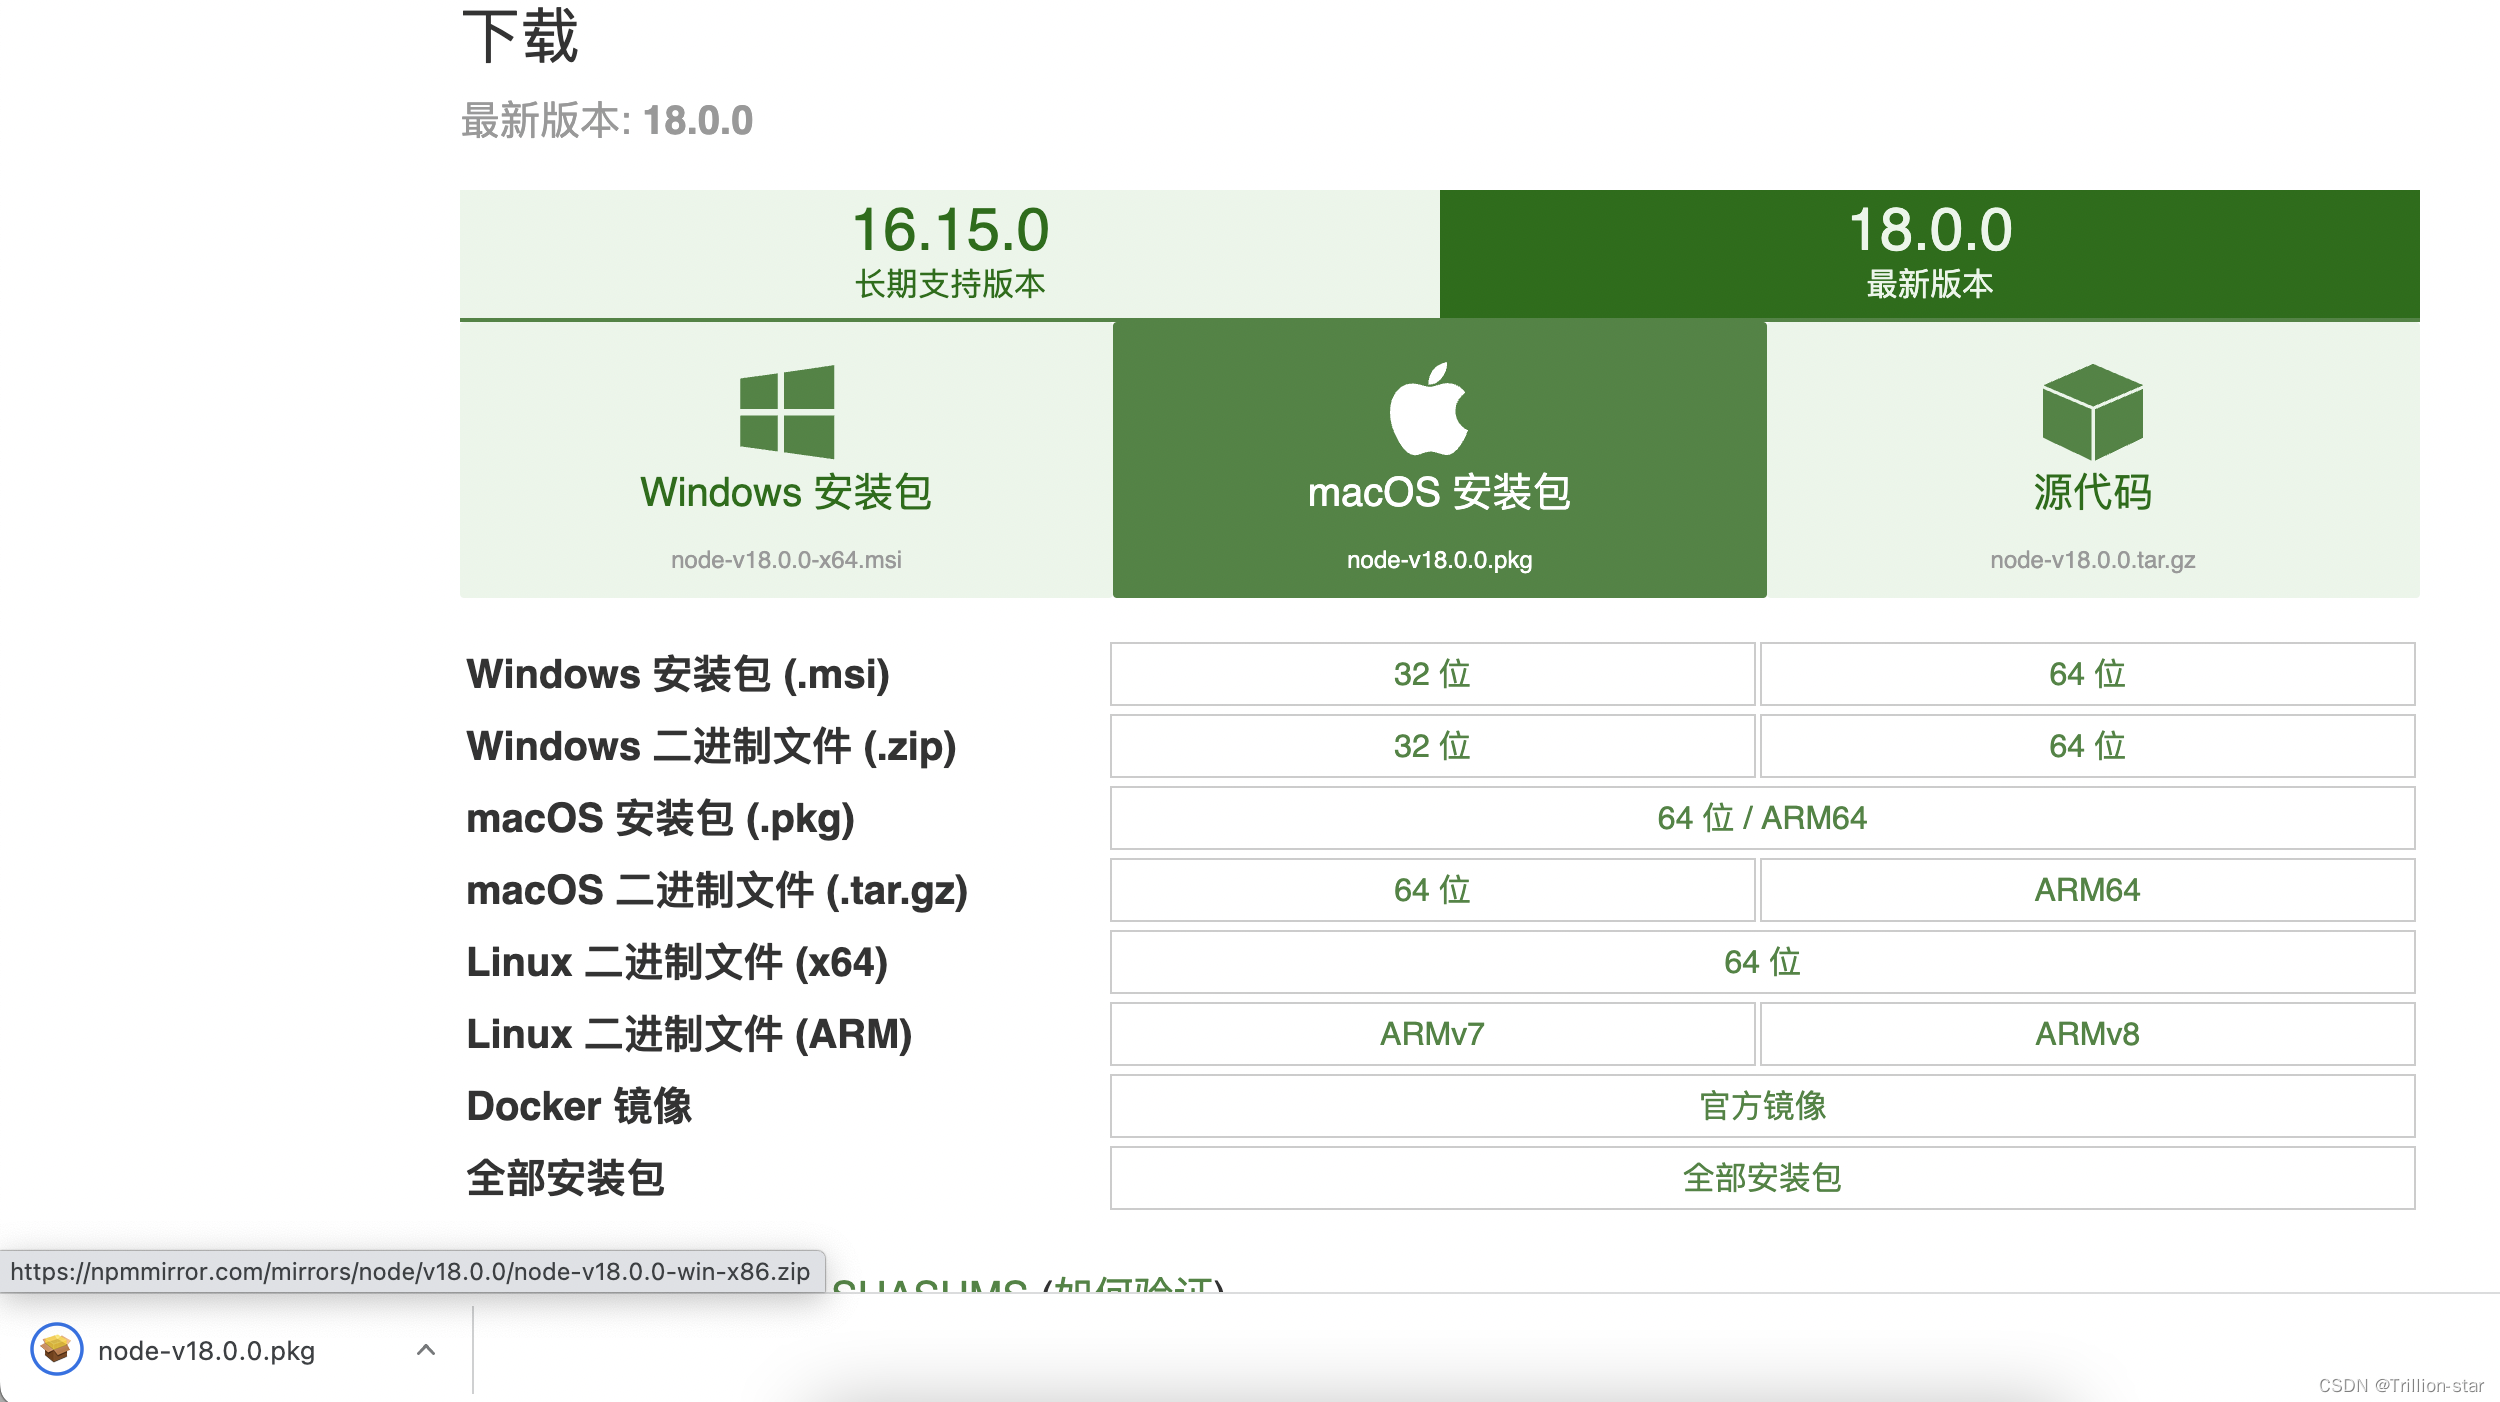This screenshot has width=2500, height=1402.
Task: Click node-v18.0.0.pkg filename under macOS
Action: pyautogui.click(x=1439, y=560)
